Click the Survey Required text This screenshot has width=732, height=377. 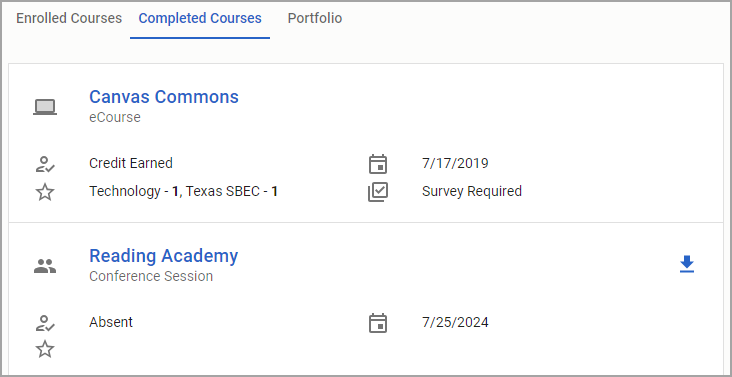point(472,191)
